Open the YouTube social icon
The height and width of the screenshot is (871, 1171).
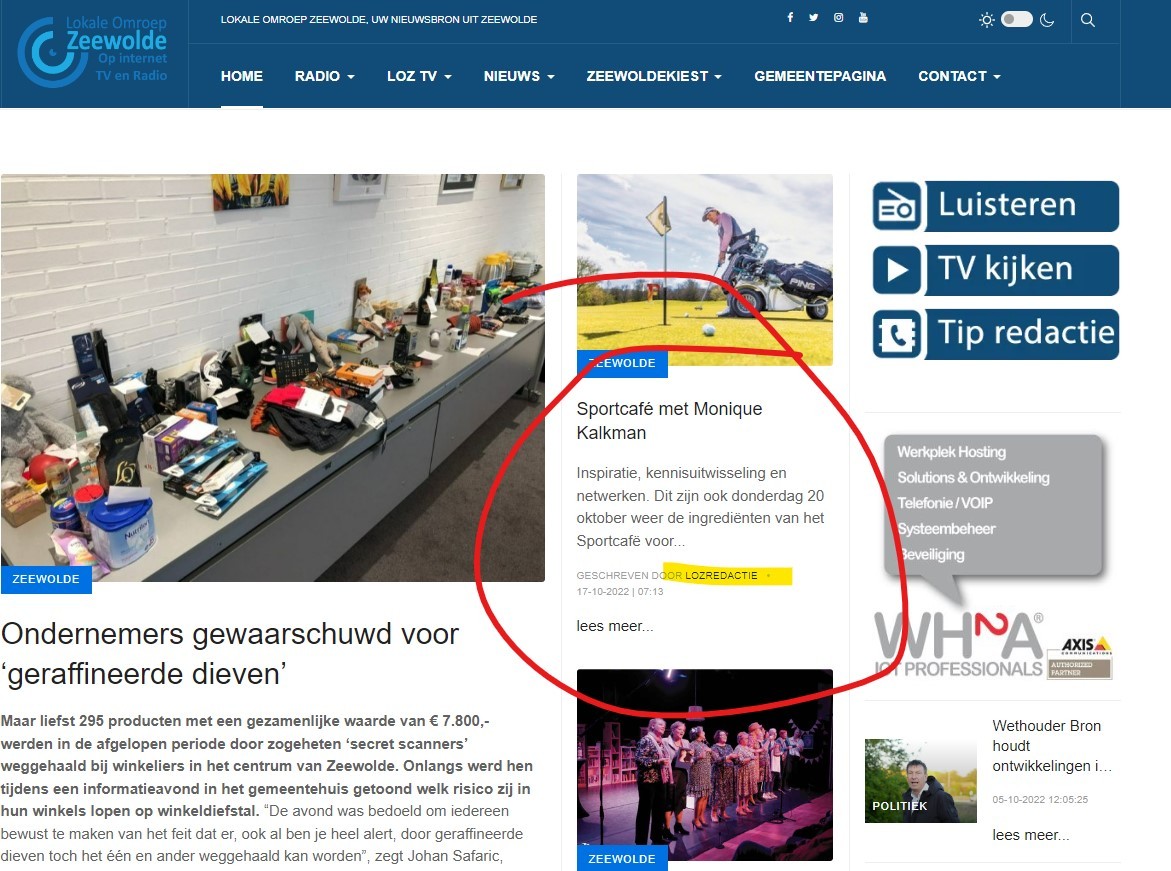864,18
